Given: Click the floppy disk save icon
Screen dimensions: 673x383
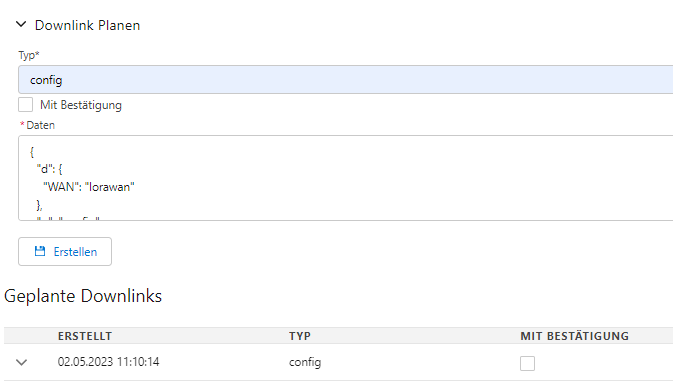Looking at the screenshot, I should click(40, 252).
